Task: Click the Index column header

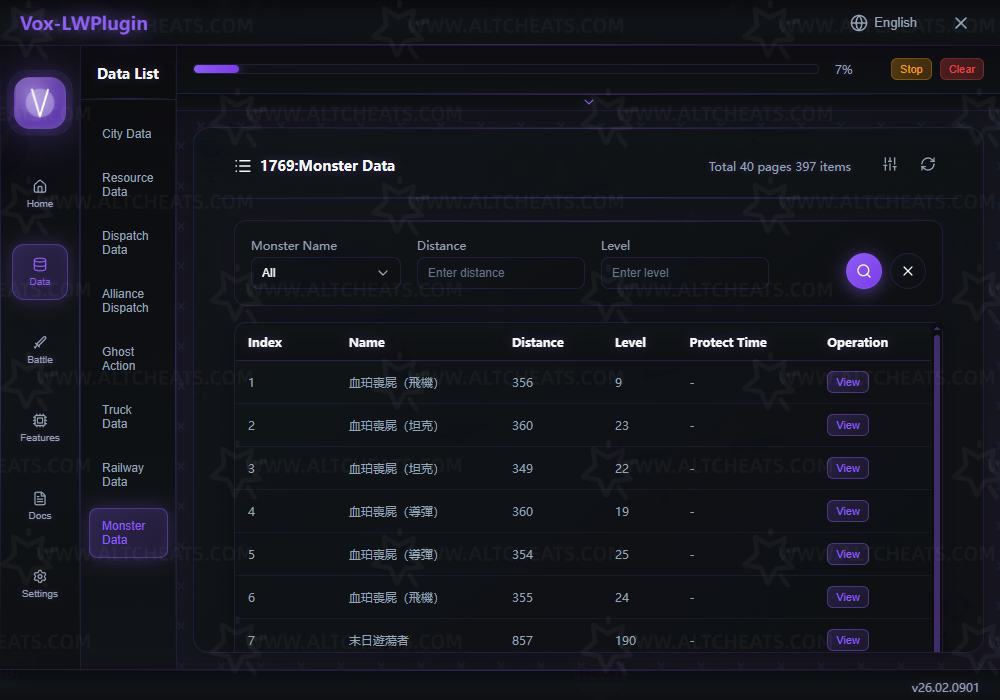Action: pyautogui.click(x=265, y=342)
